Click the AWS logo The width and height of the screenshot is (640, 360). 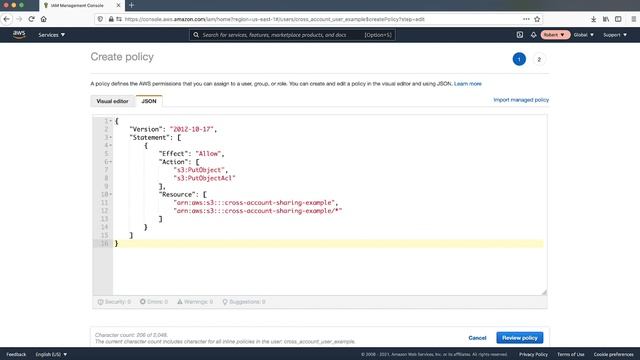tap(19, 35)
